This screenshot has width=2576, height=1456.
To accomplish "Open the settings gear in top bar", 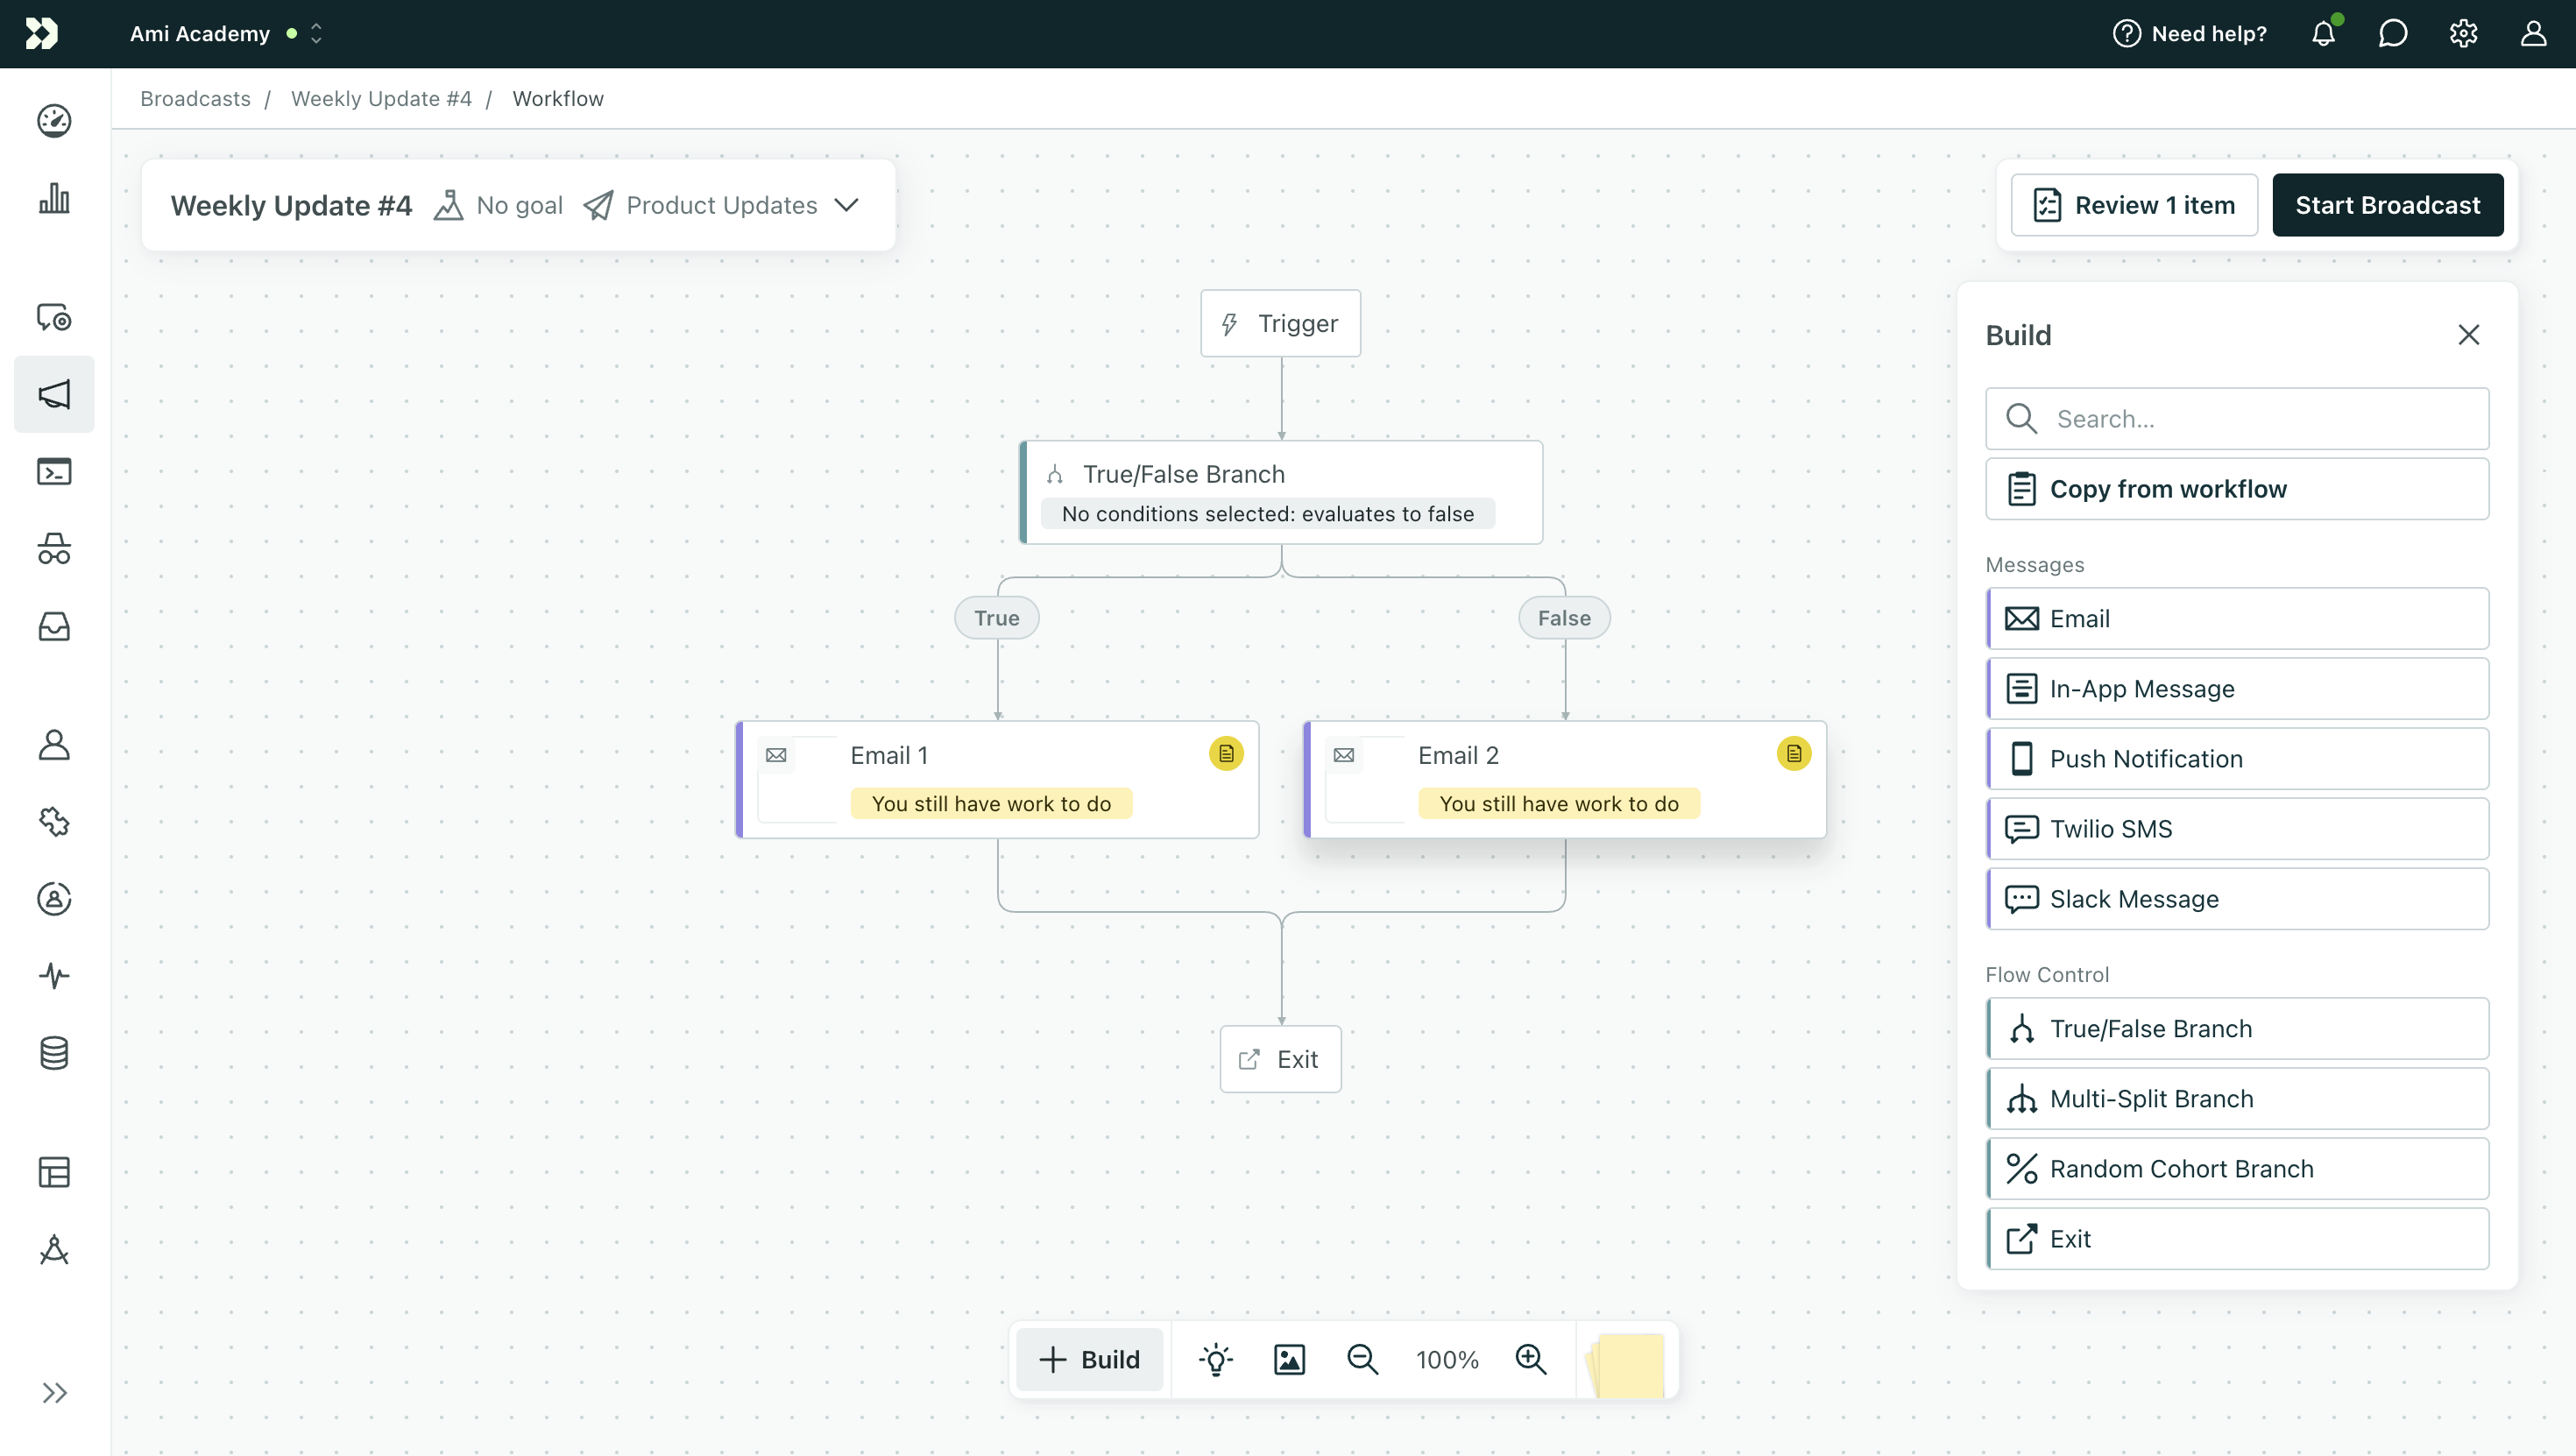I will pyautogui.click(x=2464, y=33).
